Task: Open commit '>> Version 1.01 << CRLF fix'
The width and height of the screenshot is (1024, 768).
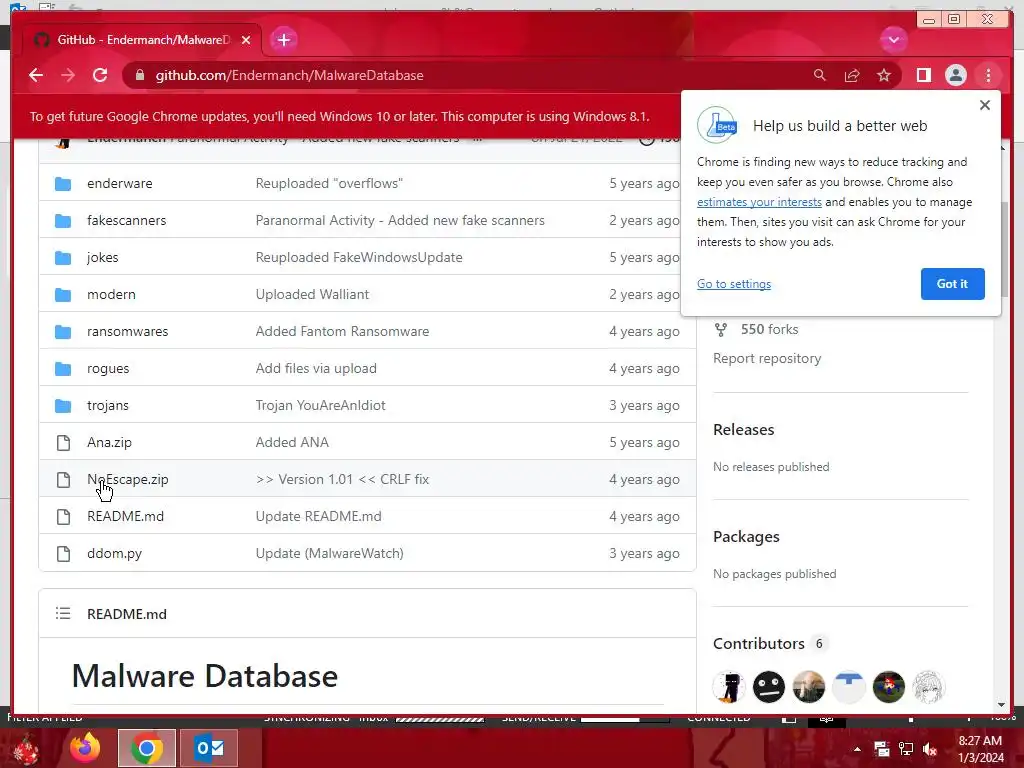Action: 342,479
